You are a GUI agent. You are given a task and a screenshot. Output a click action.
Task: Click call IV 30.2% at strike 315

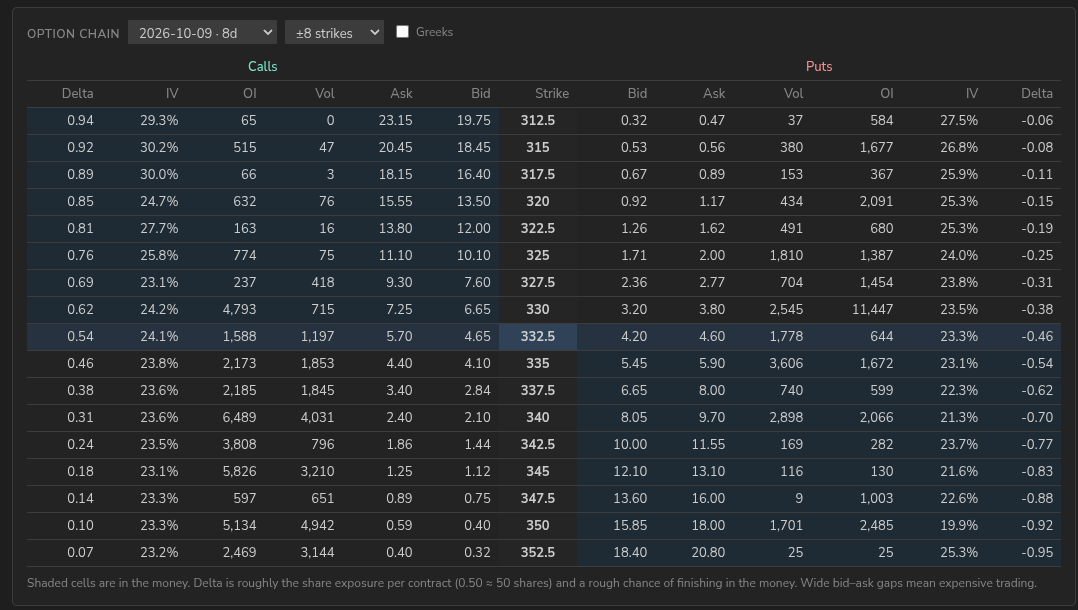pos(159,147)
